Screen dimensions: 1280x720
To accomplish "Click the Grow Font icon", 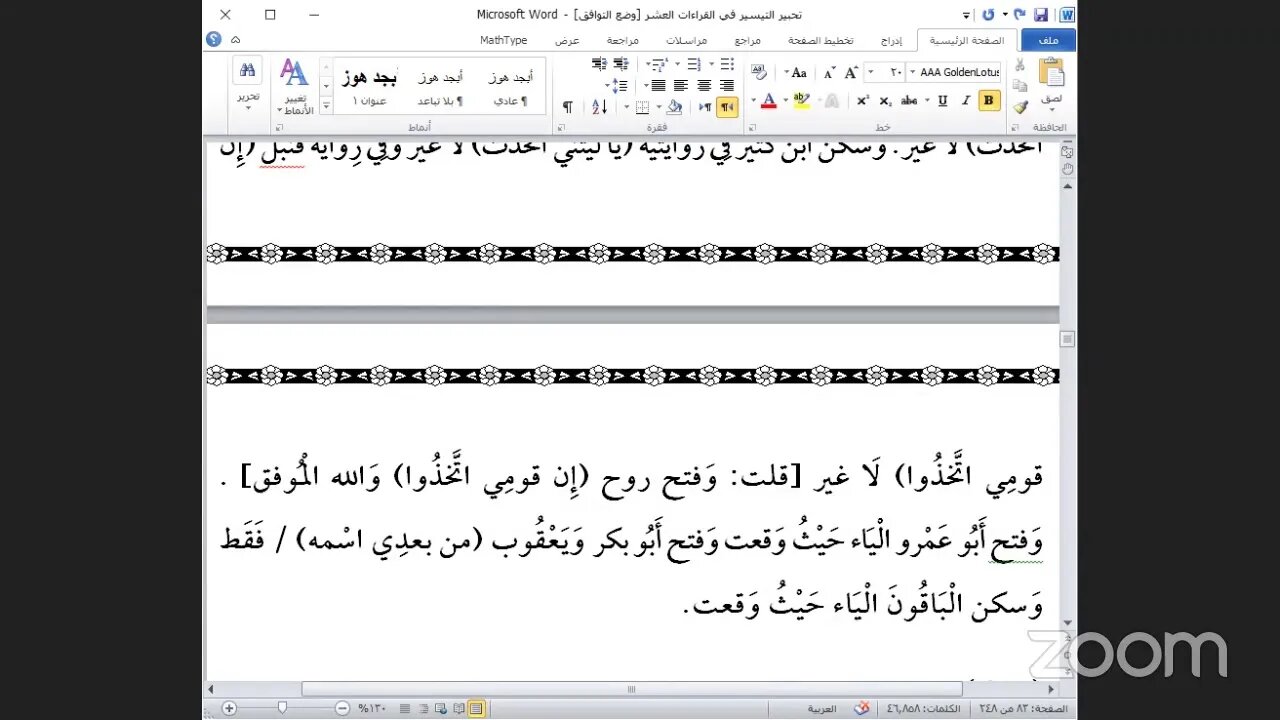I will pyautogui.click(x=851, y=73).
